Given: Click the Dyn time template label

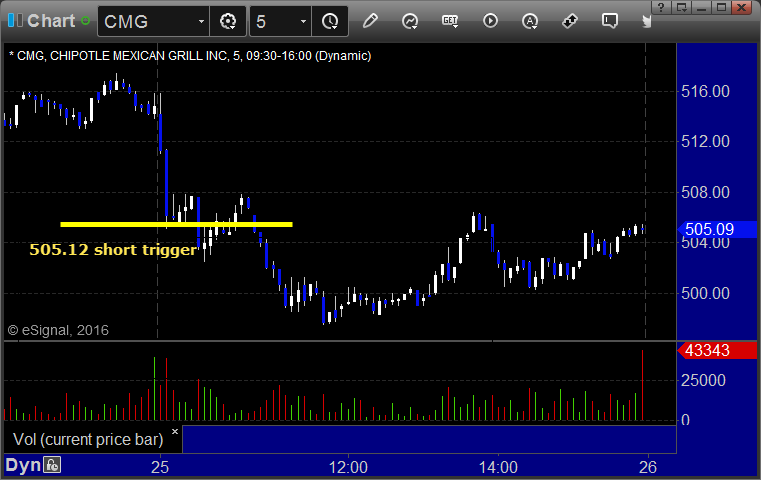Looking at the screenshot, I should (23, 465).
